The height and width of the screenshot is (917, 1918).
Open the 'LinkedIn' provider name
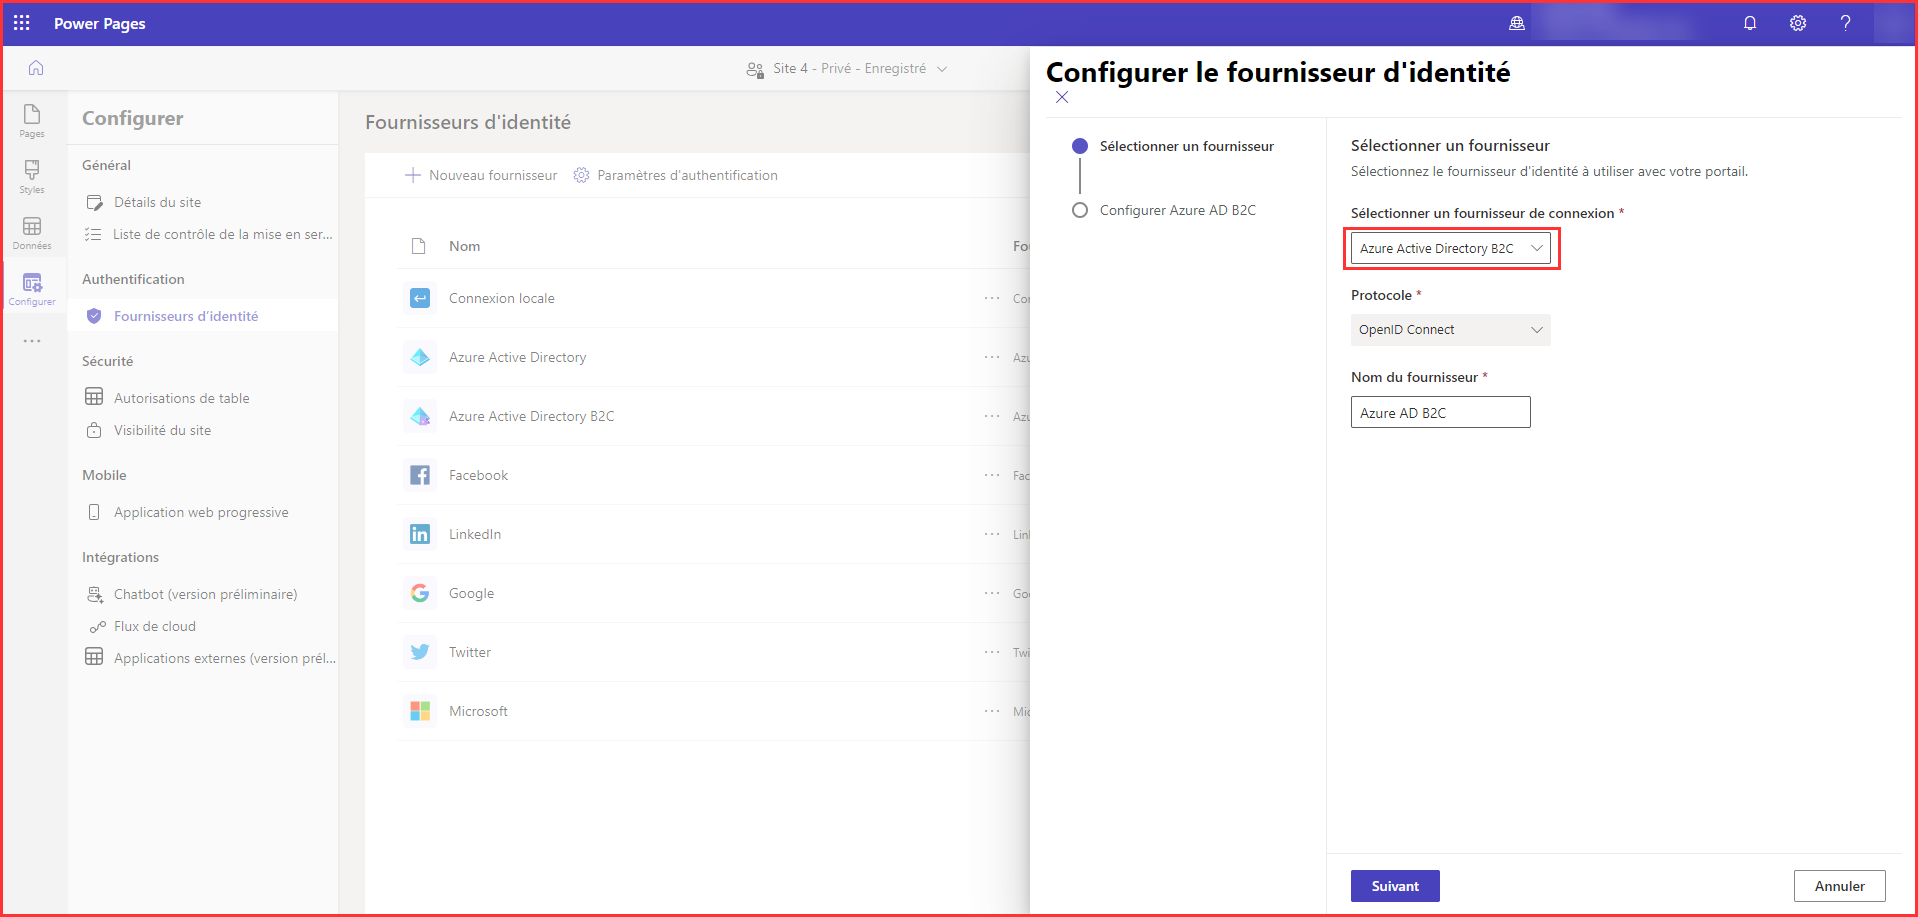pos(475,534)
